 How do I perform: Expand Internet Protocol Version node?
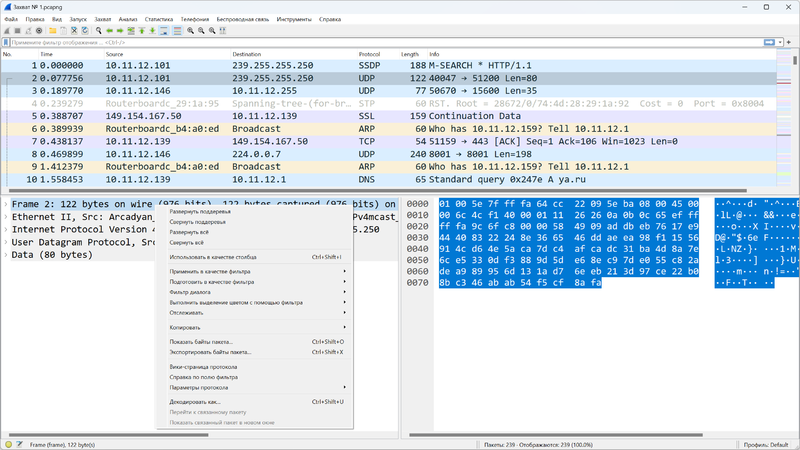tap(6, 230)
